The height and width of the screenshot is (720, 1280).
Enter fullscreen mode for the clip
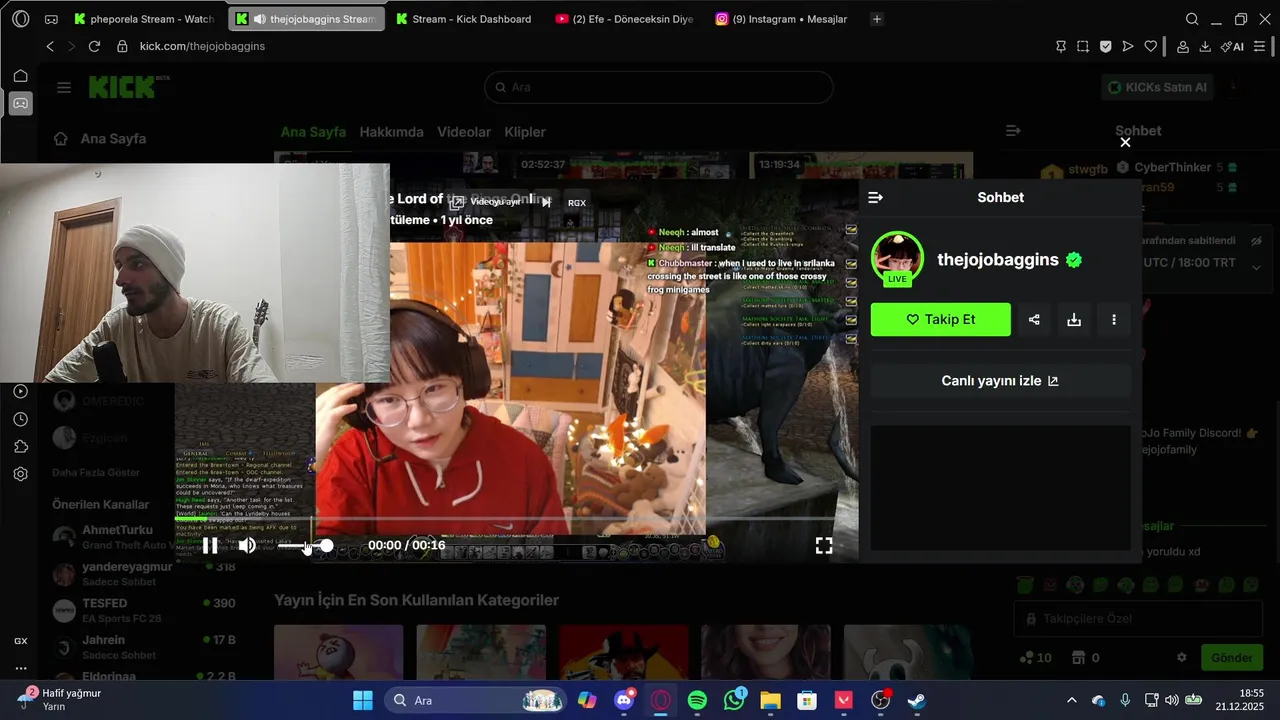824,545
